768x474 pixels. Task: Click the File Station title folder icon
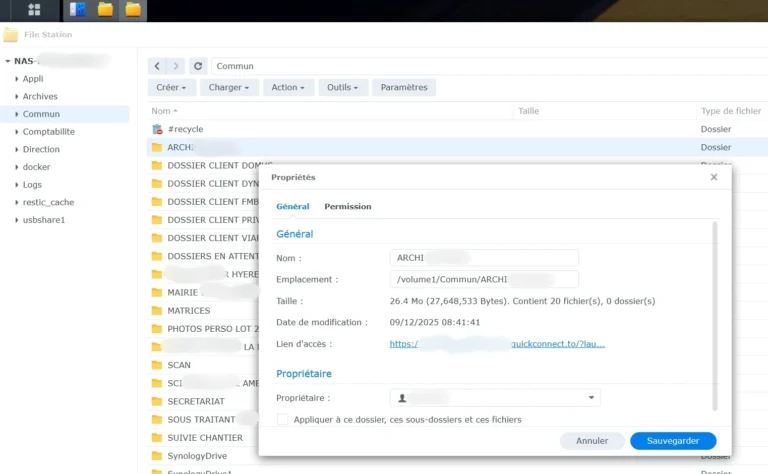[x=11, y=35]
